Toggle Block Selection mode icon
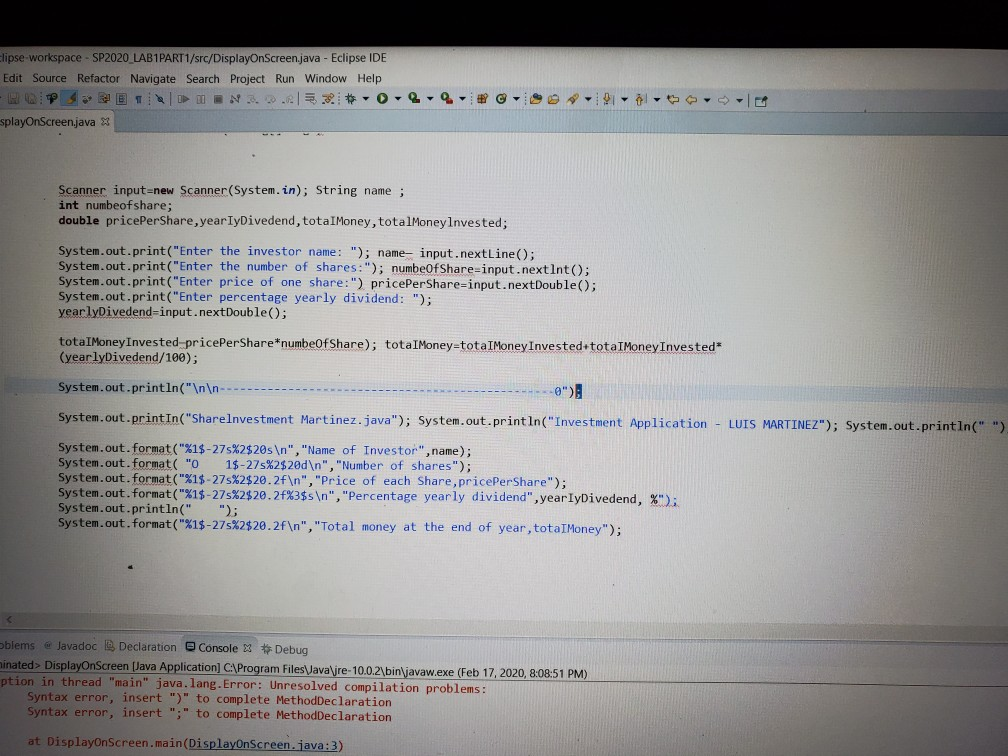This screenshot has height=756, width=1008. [x=122, y=99]
